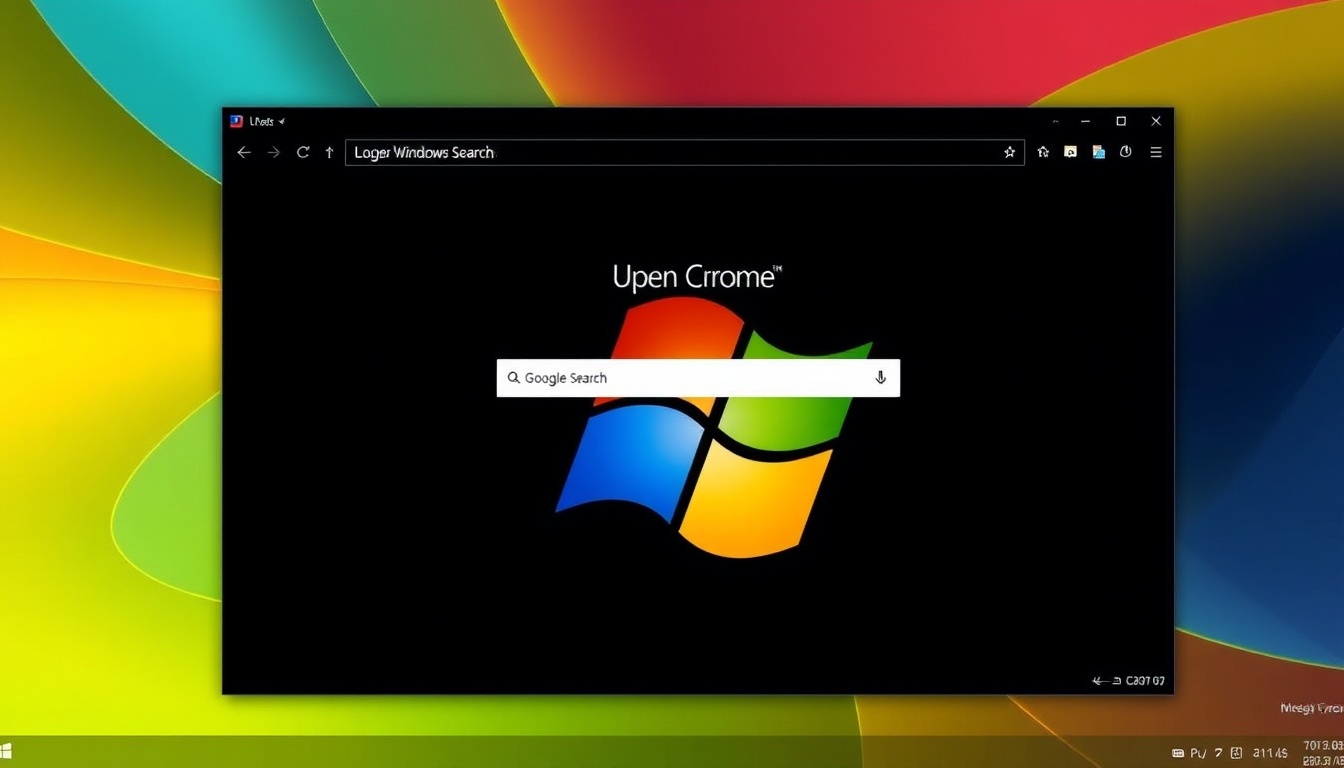Bookmark the page with the star icon
The image size is (1344, 768).
point(1009,152)
